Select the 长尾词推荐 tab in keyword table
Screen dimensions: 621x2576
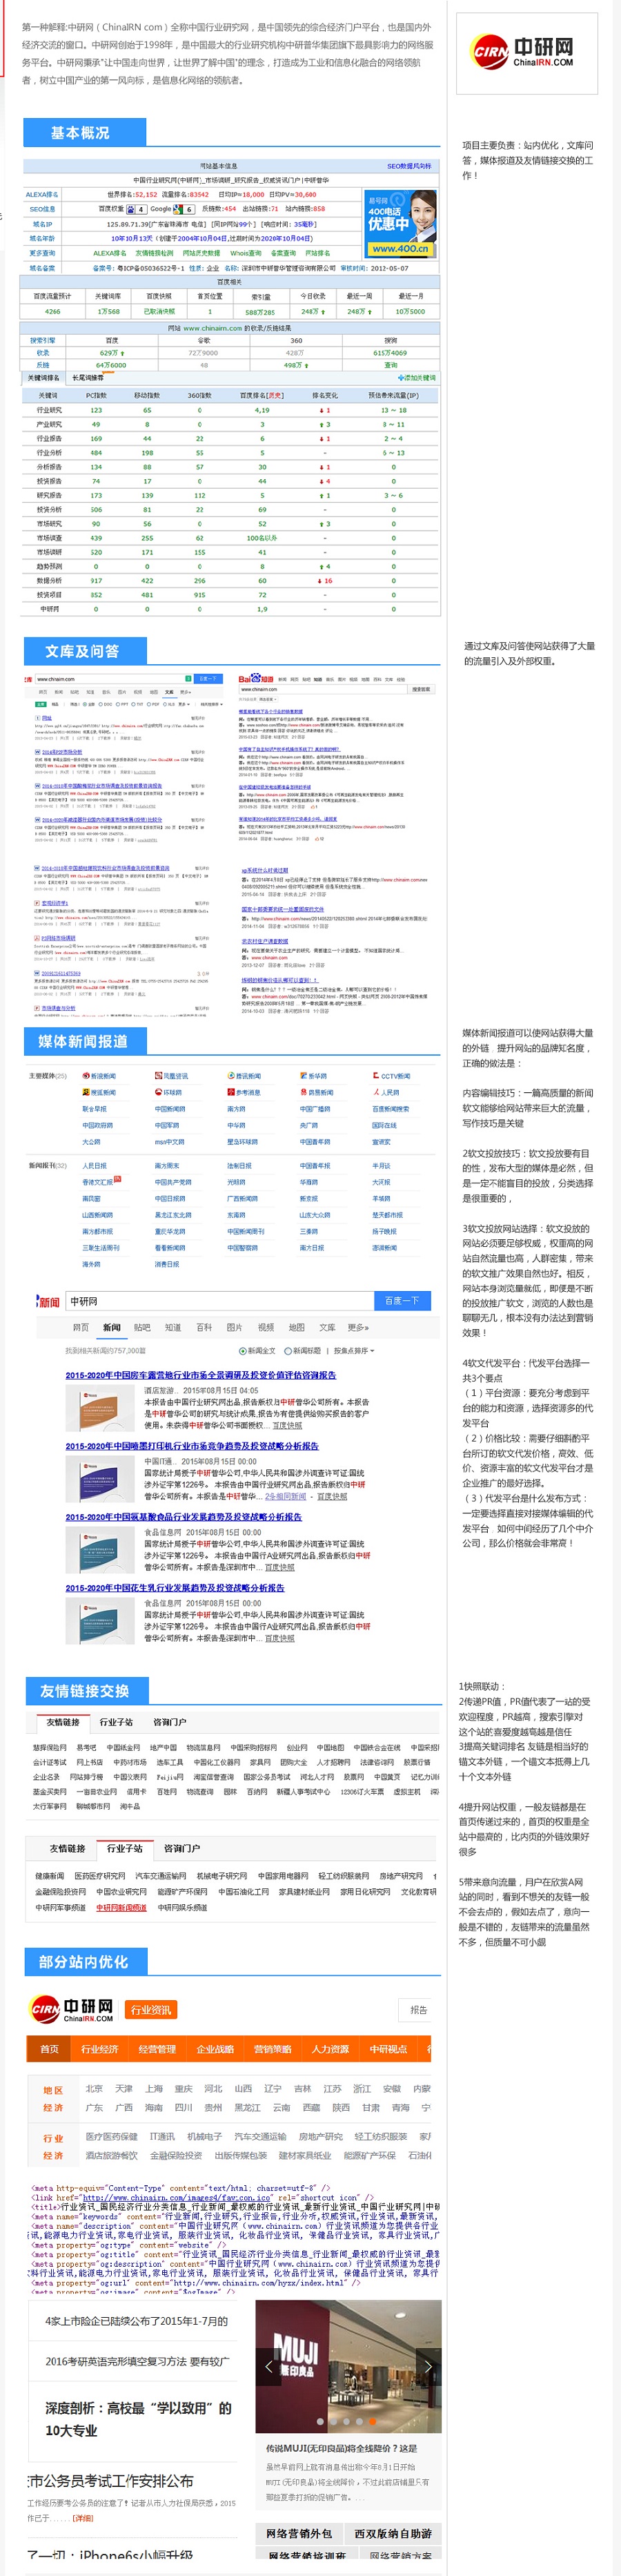click(87, 378)
